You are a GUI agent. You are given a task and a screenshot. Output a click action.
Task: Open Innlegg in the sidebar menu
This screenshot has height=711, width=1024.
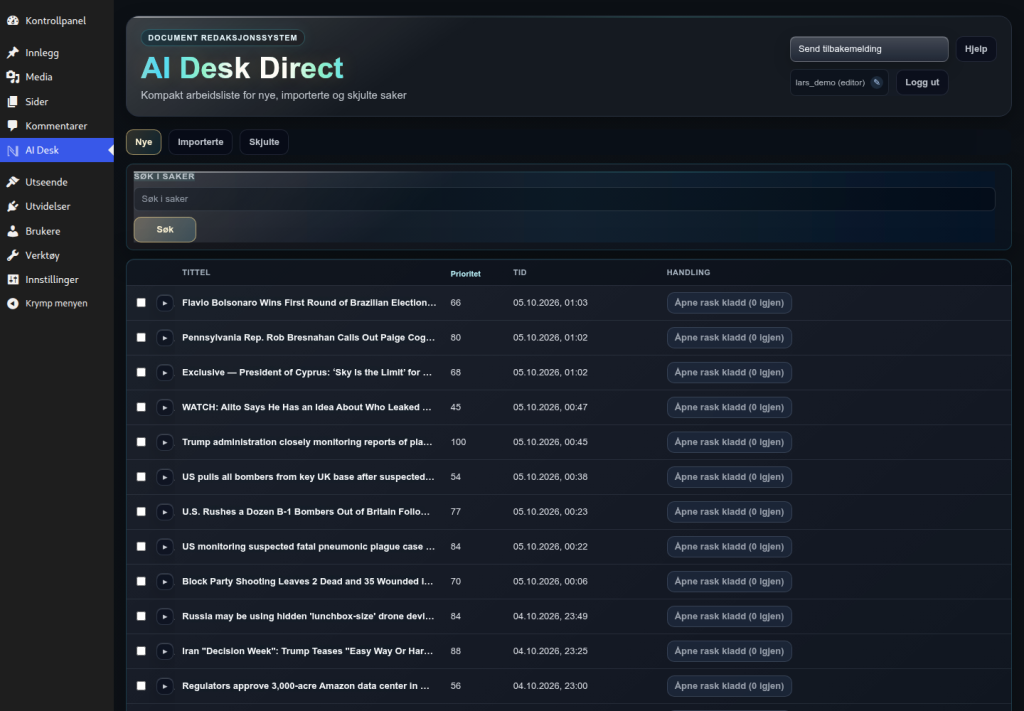pos(42,53)
